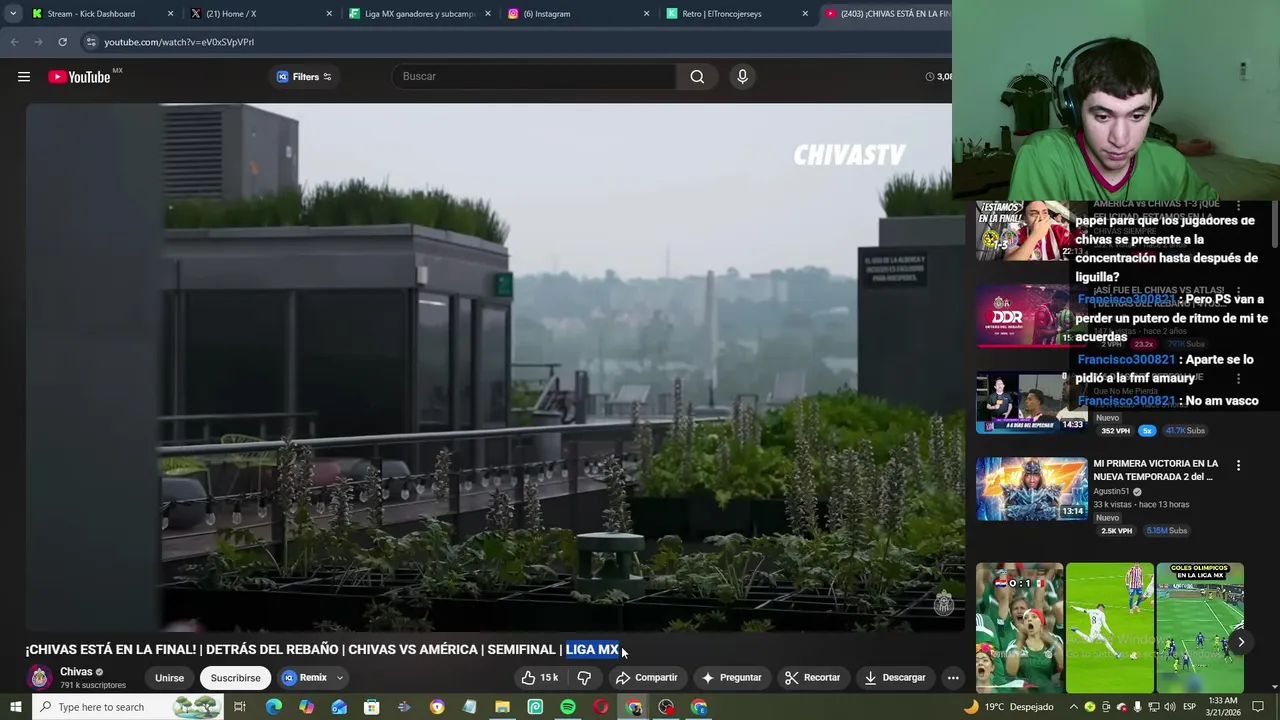Viewport: 1280px width, 720px height.
Task: Share the video with Compartir
Action: (646, 678)
